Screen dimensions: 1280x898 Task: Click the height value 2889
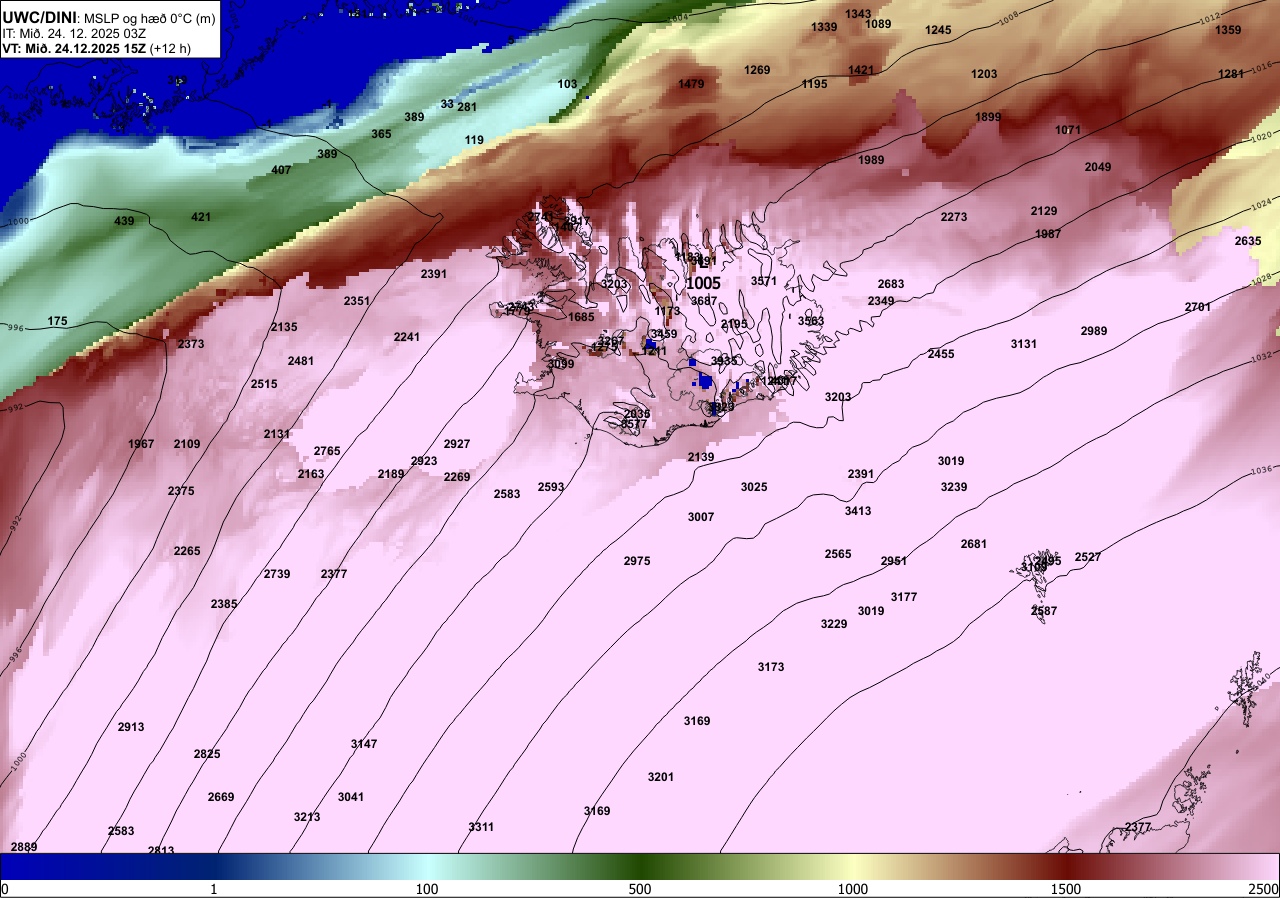click(x=24, y=847)
